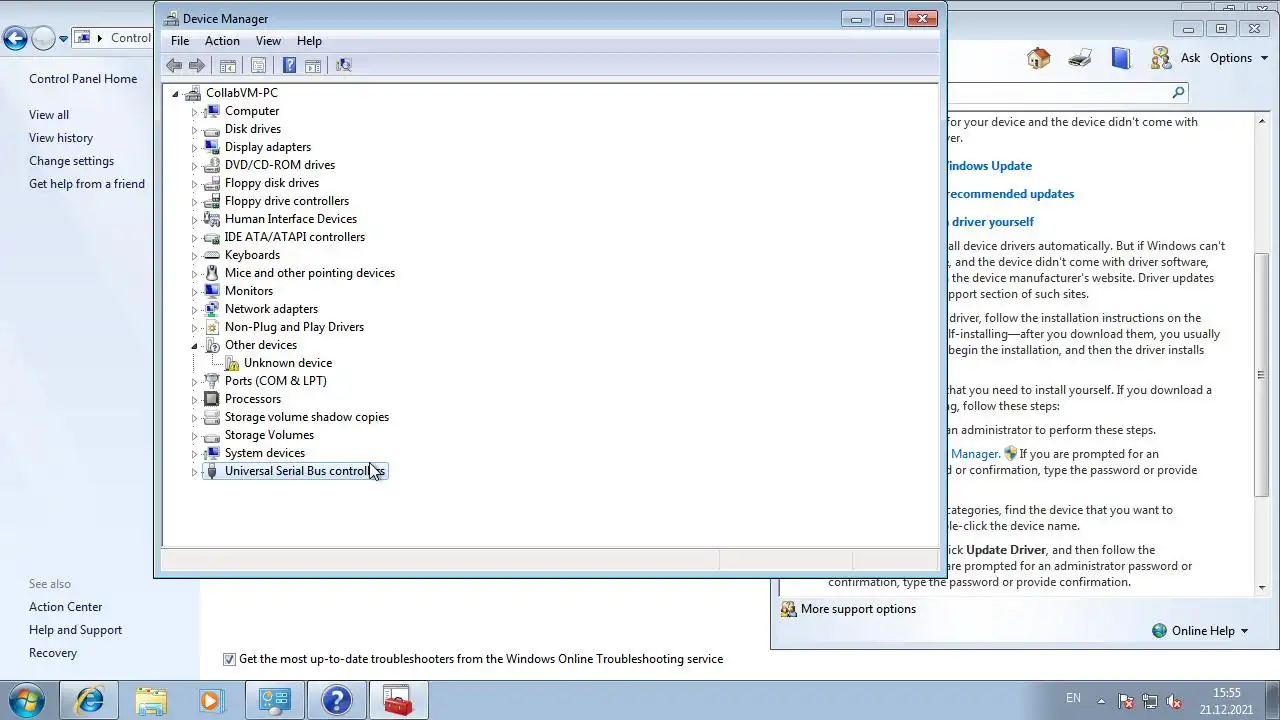Click the blue Browse Help book icon
Viewport: 1280px width, 720px height.
click(x=1121, y=58)
